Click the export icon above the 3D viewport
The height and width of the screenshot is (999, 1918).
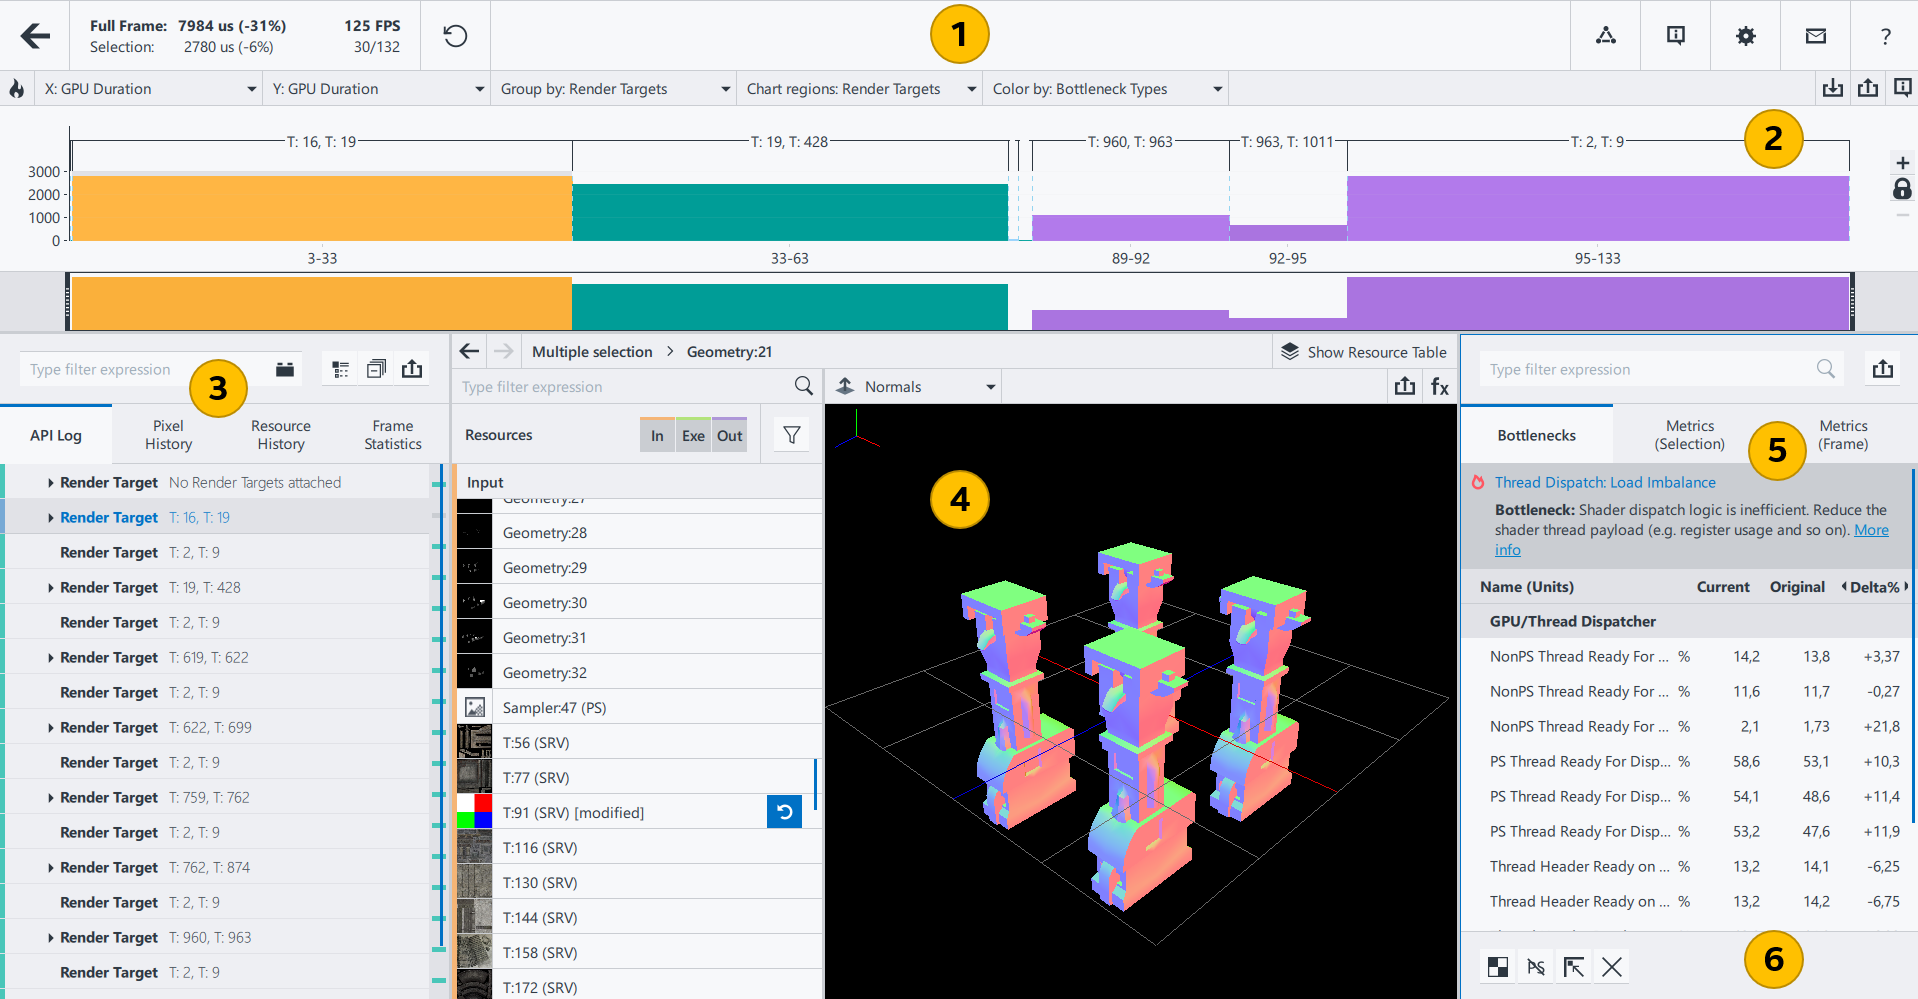1405,386
